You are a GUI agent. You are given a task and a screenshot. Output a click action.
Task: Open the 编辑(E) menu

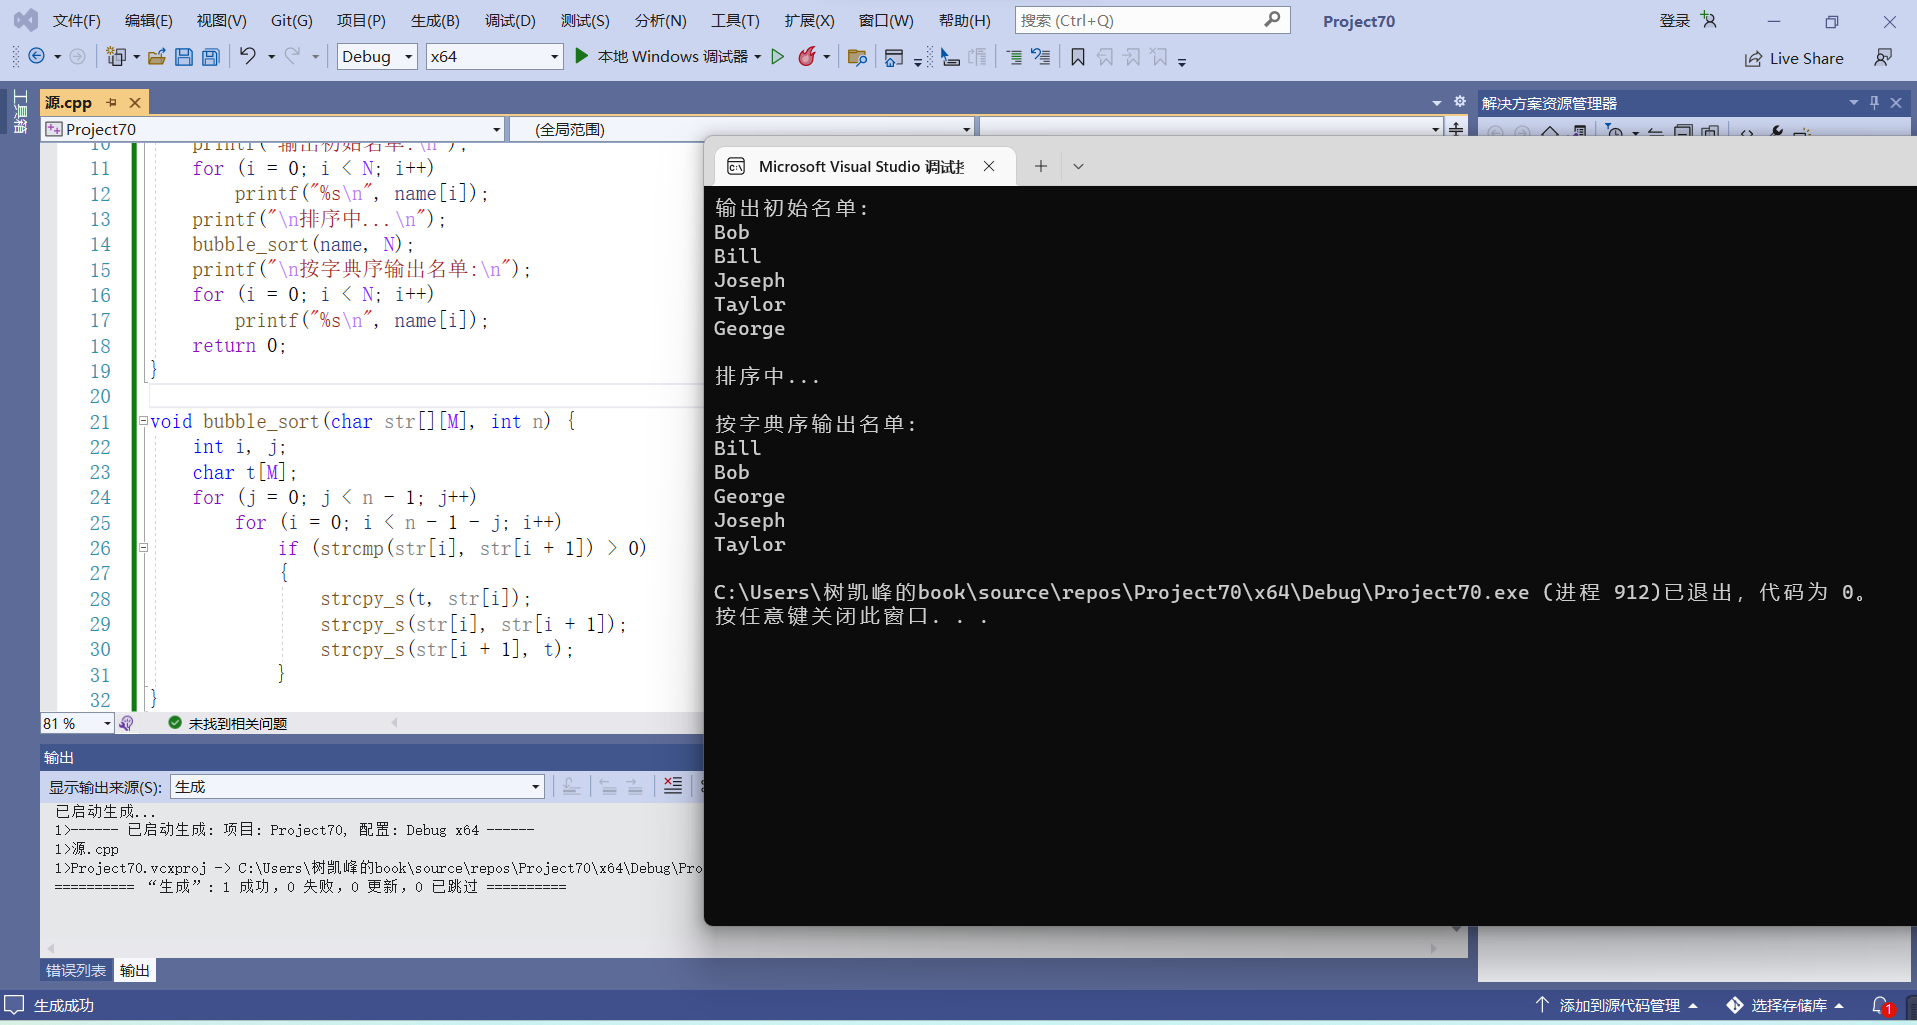point(149,20)
